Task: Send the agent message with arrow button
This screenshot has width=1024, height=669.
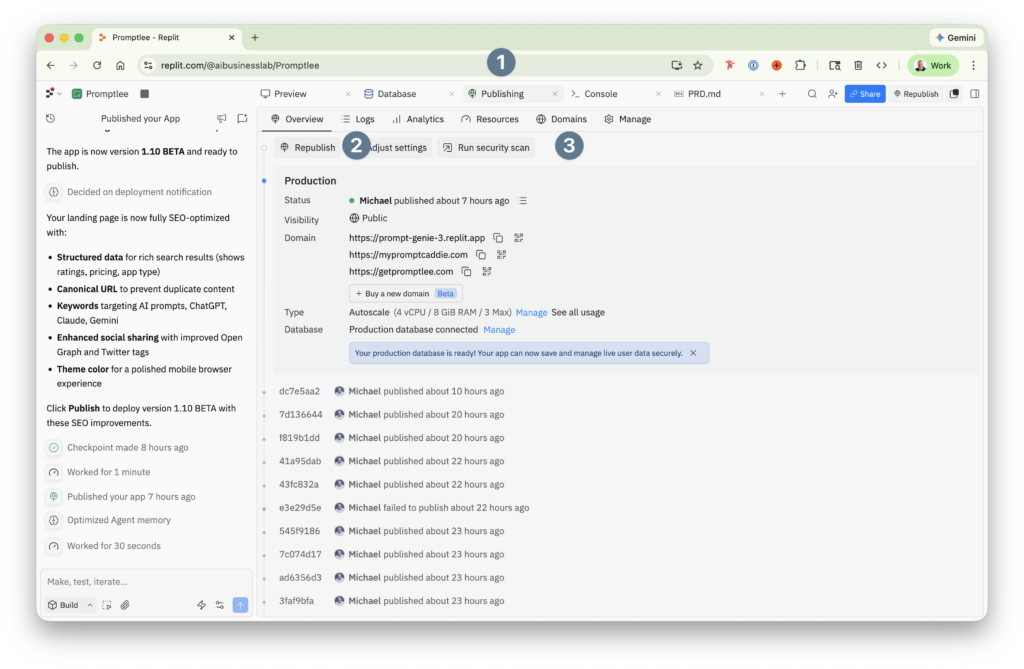Action: pos(240,605)
